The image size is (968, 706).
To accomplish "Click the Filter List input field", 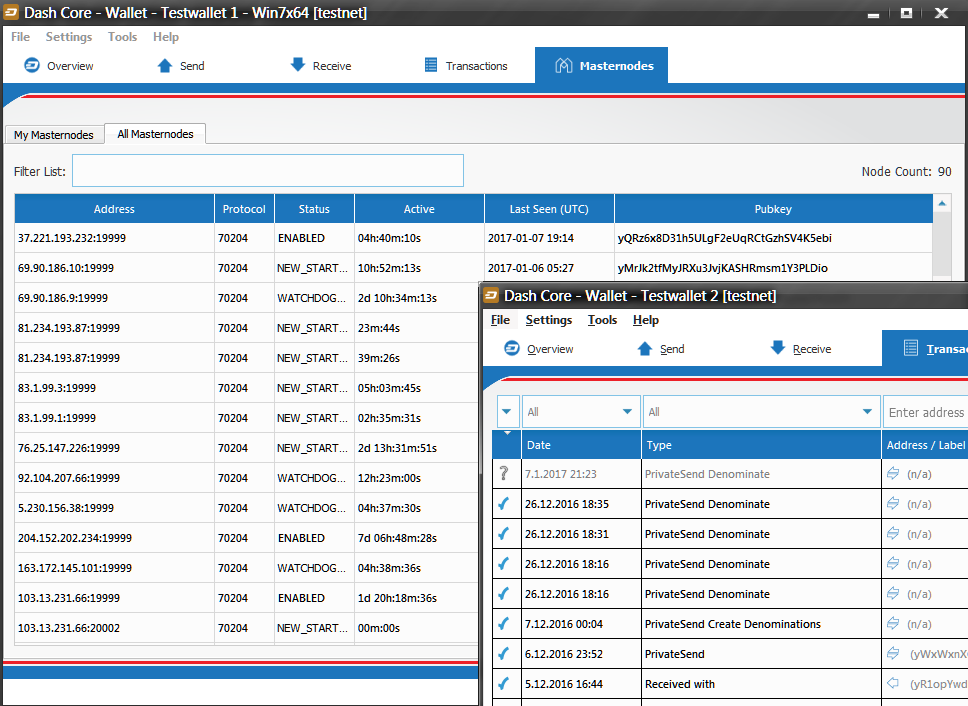I will tap(268, 170).
